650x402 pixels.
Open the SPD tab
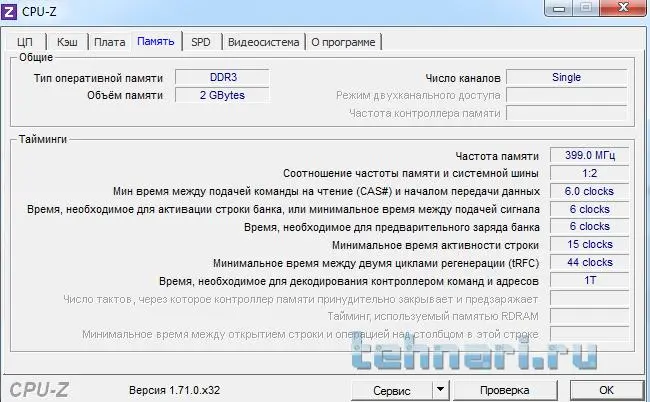tap(201, 42)
